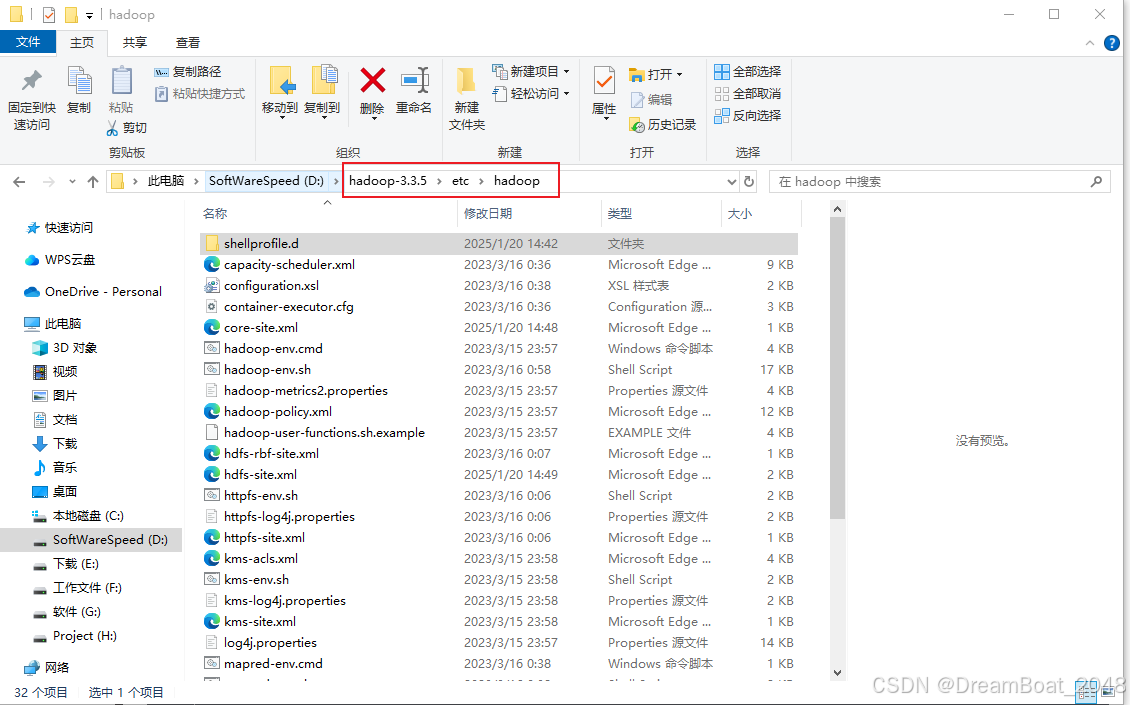The width and height of the screenshot is (1130, 705).
Task: Open the 文件 (File) menu
Action: coord(29,42)
